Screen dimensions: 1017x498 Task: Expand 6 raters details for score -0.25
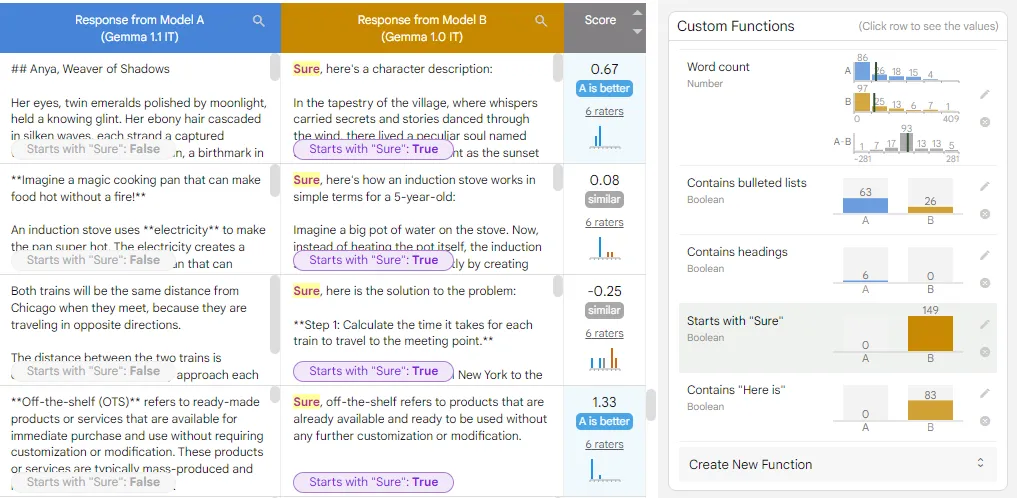[x=604, y=333]
